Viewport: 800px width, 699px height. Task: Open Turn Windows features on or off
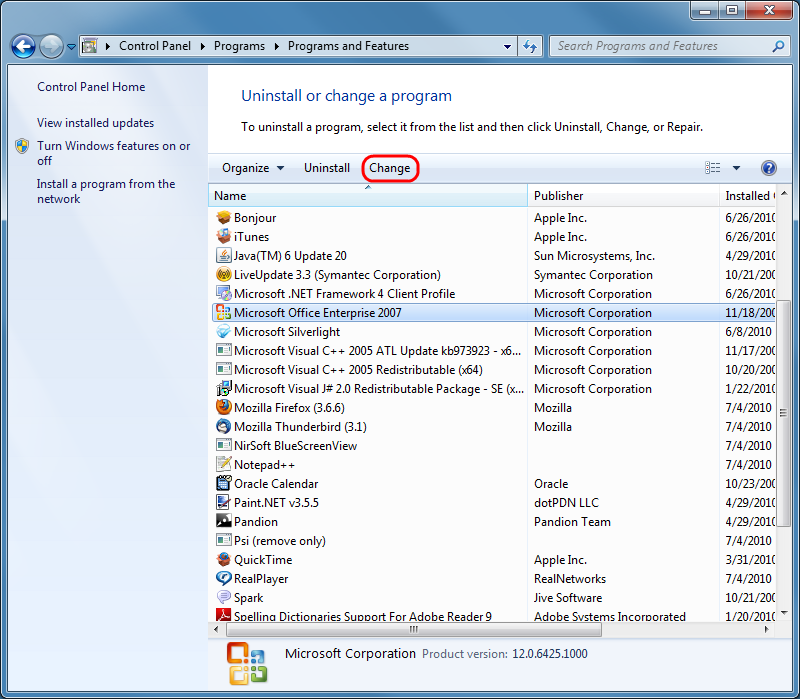[x=113, y=153]
